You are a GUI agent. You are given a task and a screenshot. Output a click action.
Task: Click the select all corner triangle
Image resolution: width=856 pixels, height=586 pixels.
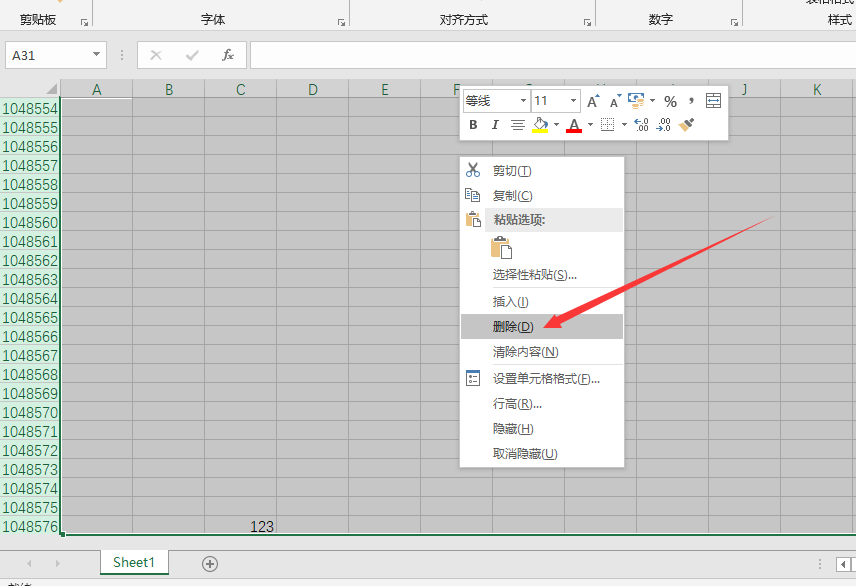[x=51, y=89]
